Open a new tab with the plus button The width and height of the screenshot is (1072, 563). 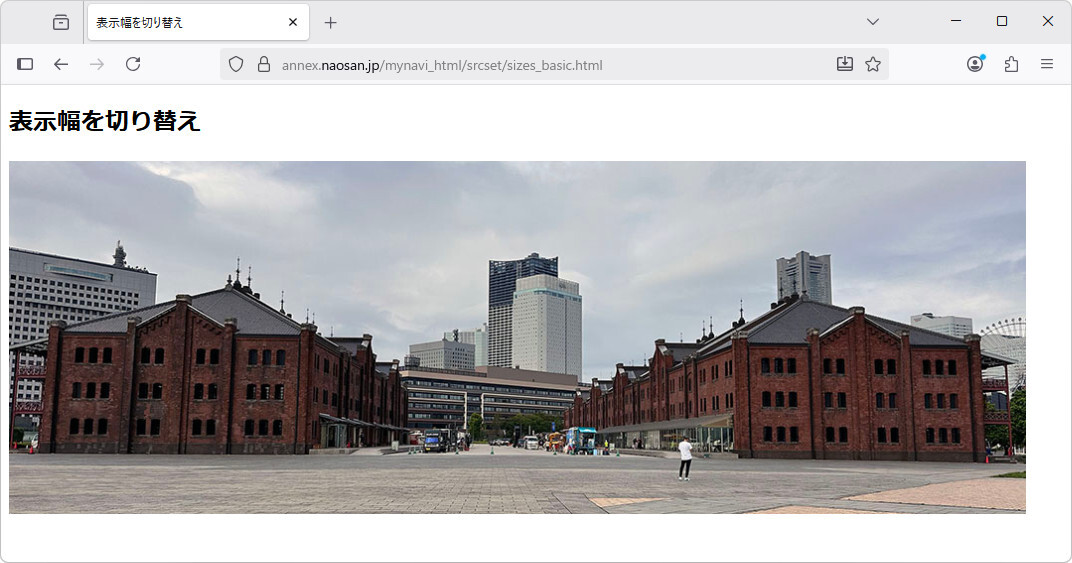tap(331, 22)
